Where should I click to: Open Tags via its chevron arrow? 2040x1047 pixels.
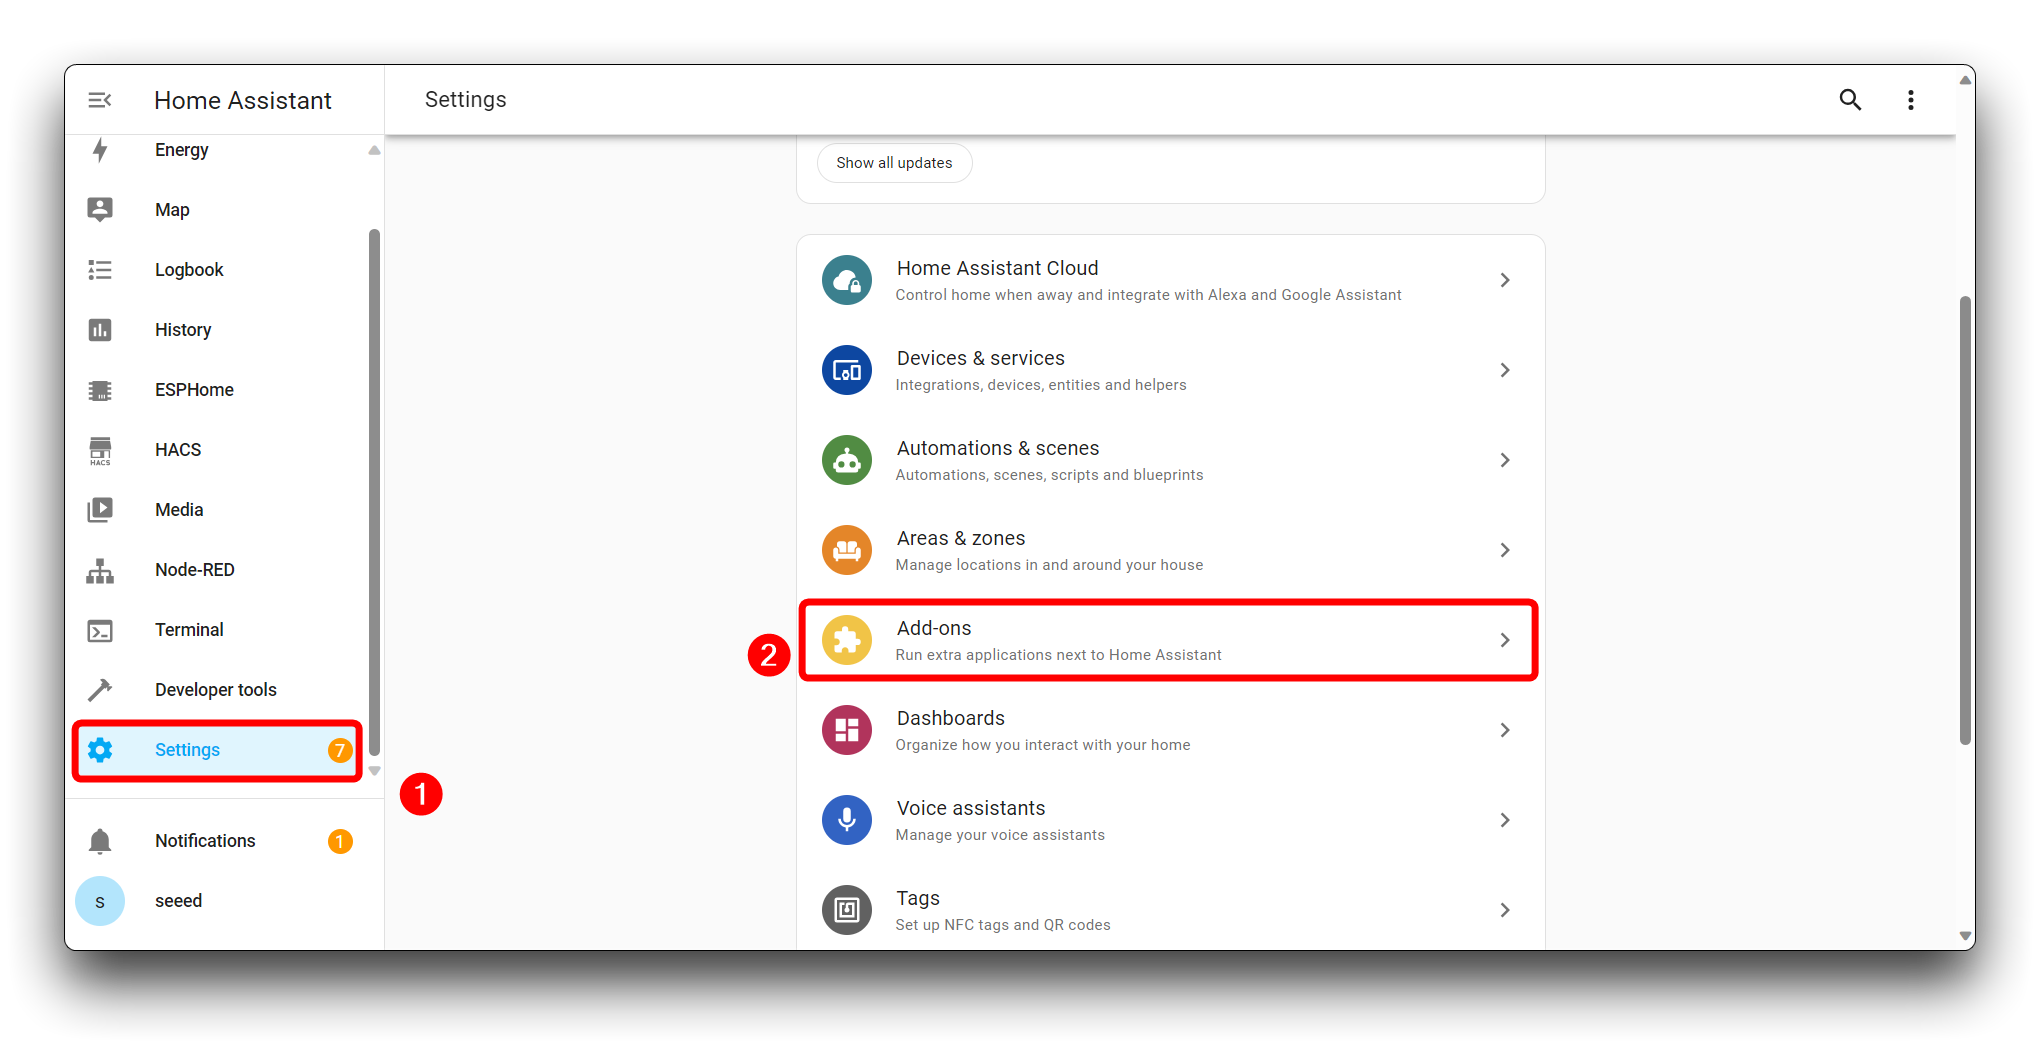1505,910
